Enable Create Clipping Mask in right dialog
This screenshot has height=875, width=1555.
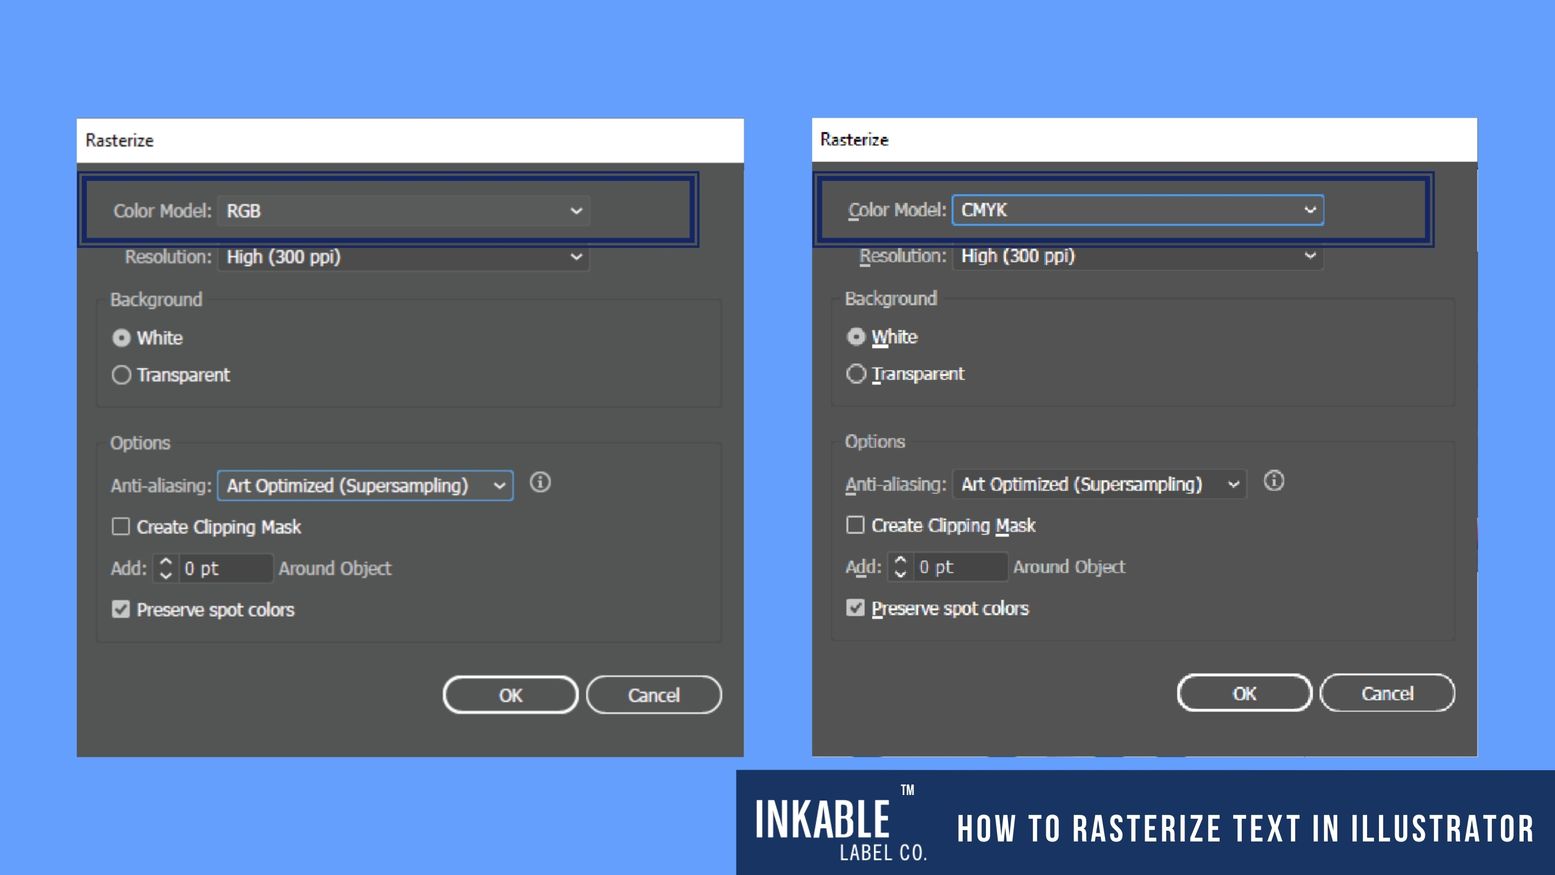856,525
